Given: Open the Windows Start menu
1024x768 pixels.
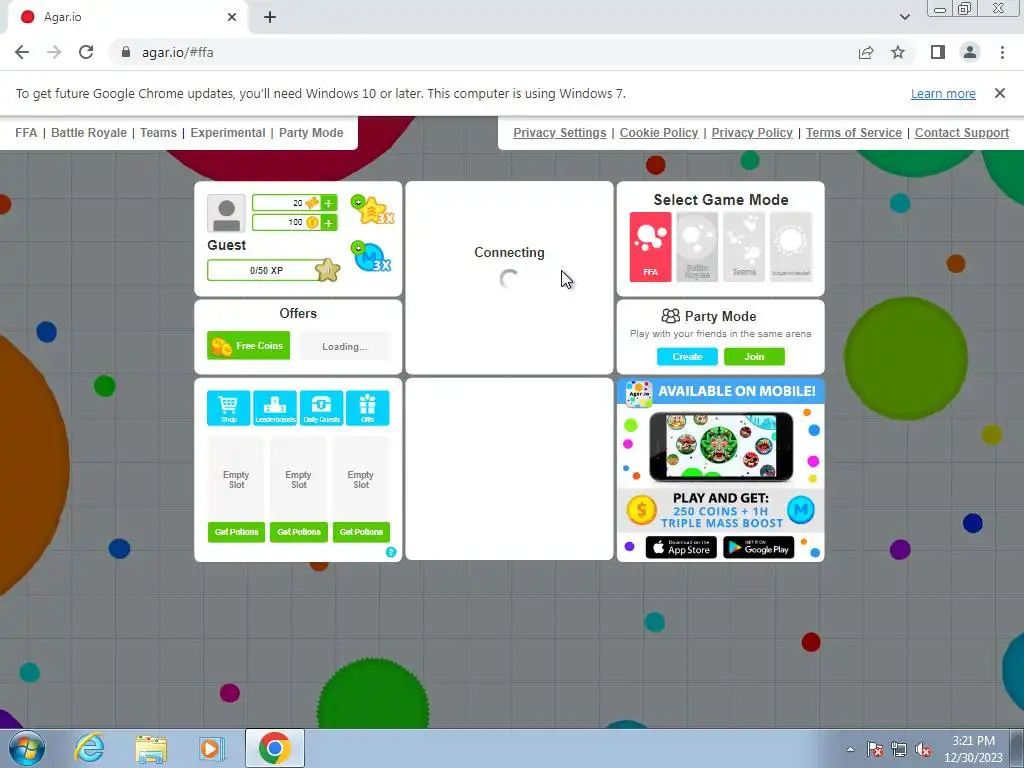Looking at the screenshot, I should click(x=27, y=748).
